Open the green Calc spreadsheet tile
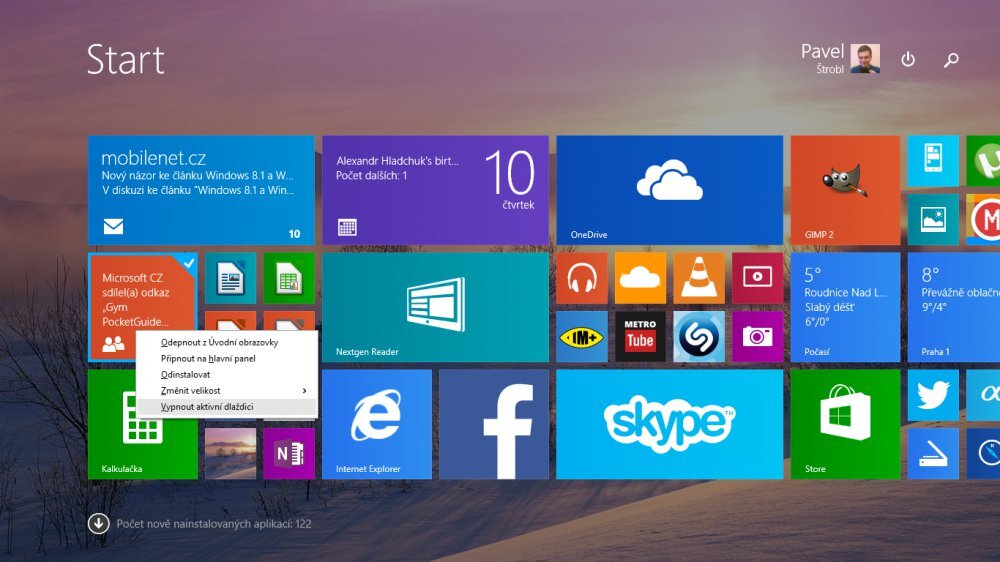The width and height of the screenshot is (1000, 562). point(289,278)
